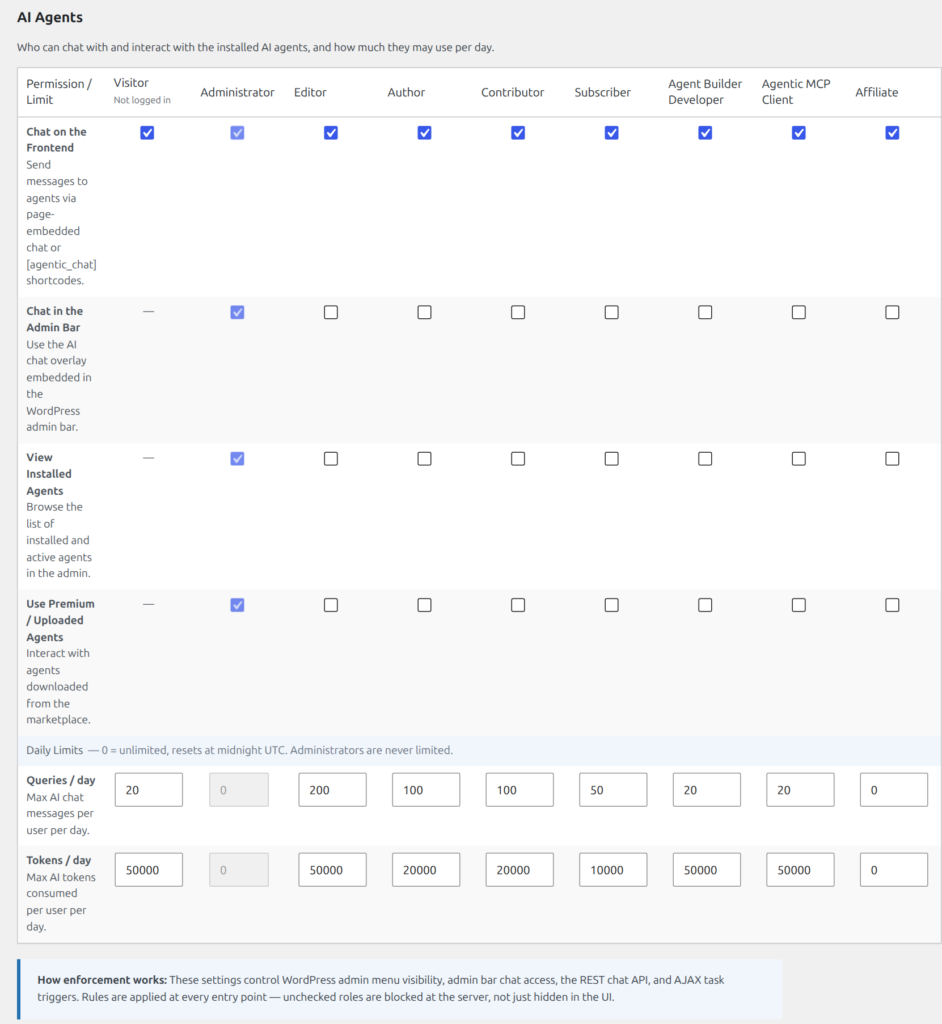Edit Visitor Tokens / day field

tap(148, 869)
